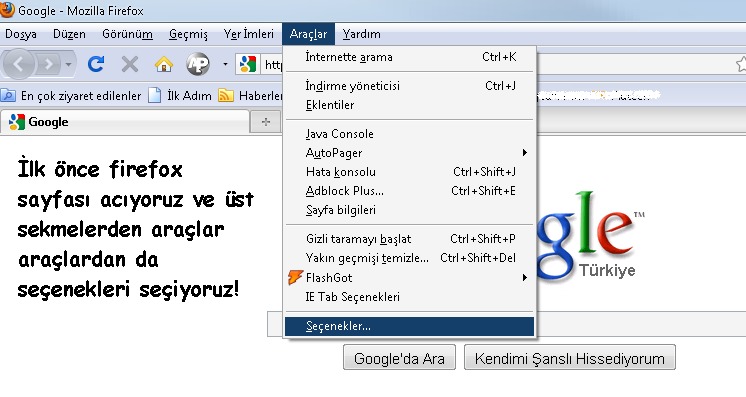Expand the AutoPager submenu
This screenshot has width=746, height=397.
[x=410, y=153]
